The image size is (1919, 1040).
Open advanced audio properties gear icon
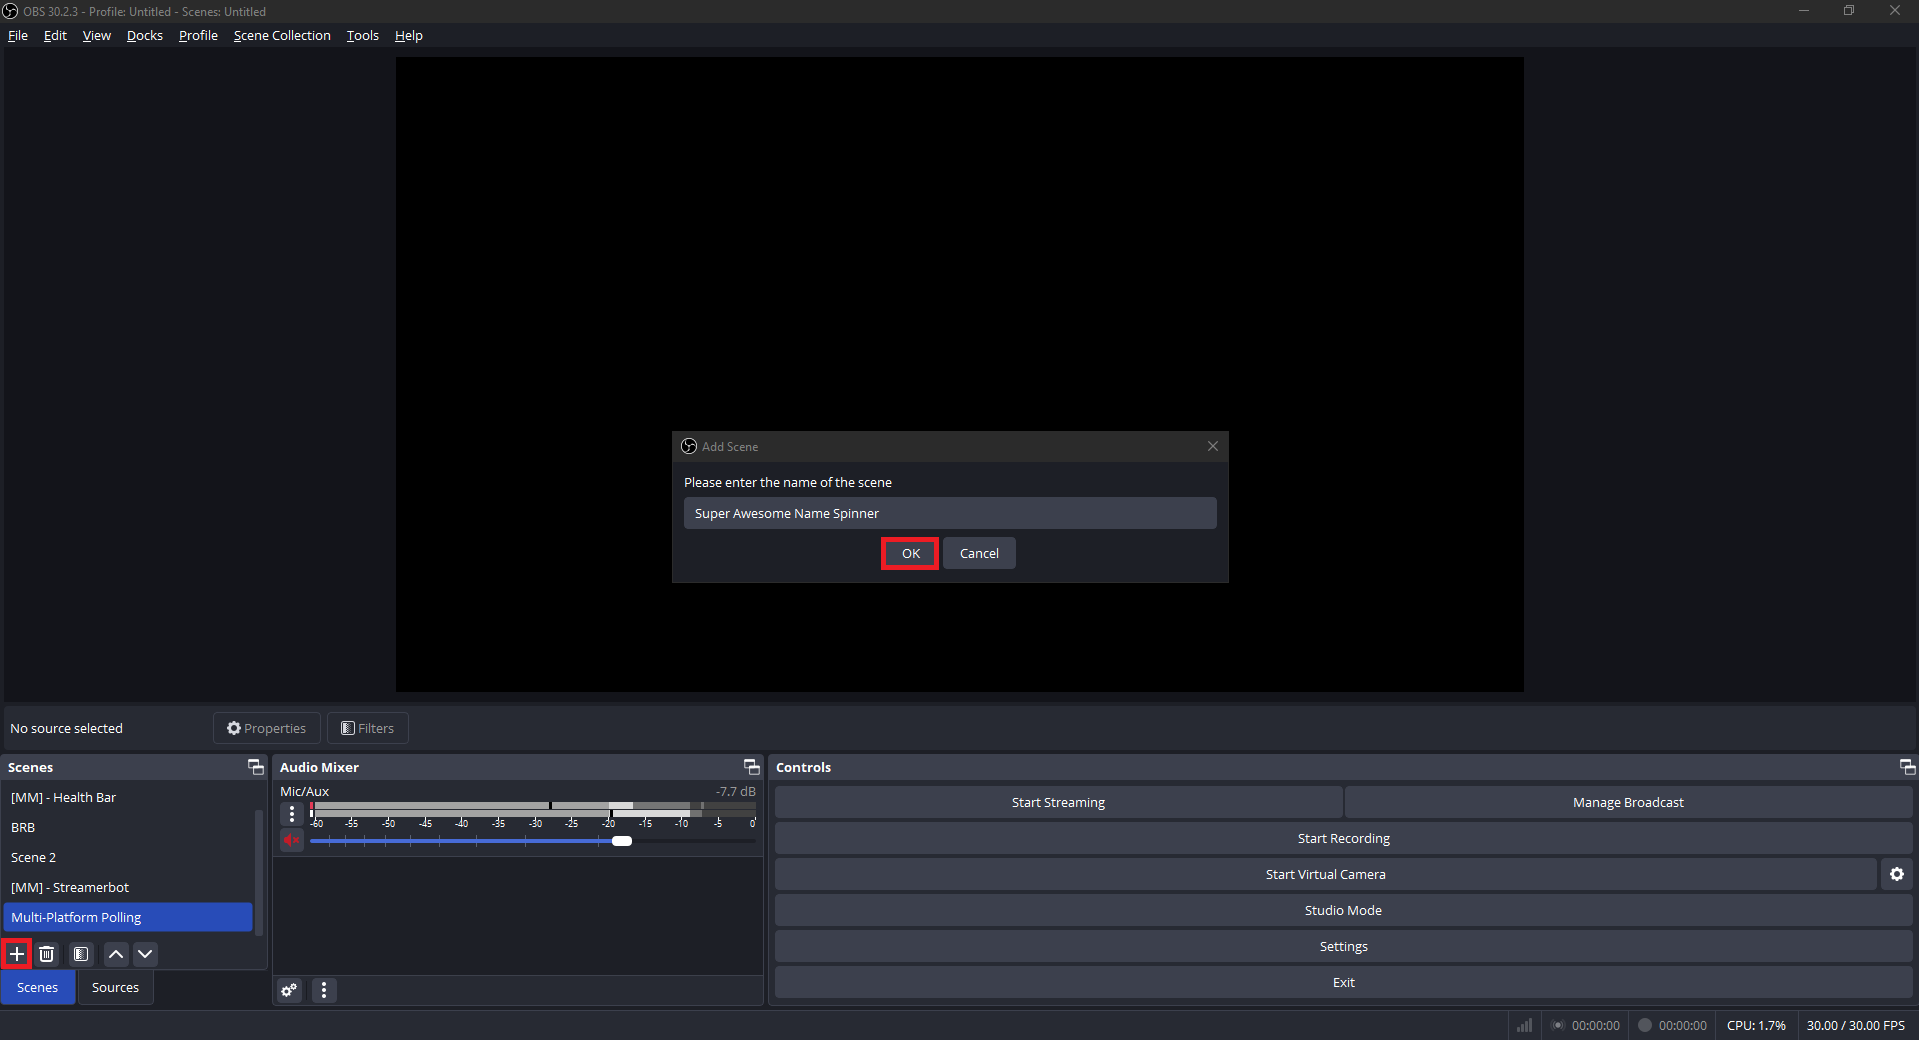pyautogui.click(x=289, y=990)
